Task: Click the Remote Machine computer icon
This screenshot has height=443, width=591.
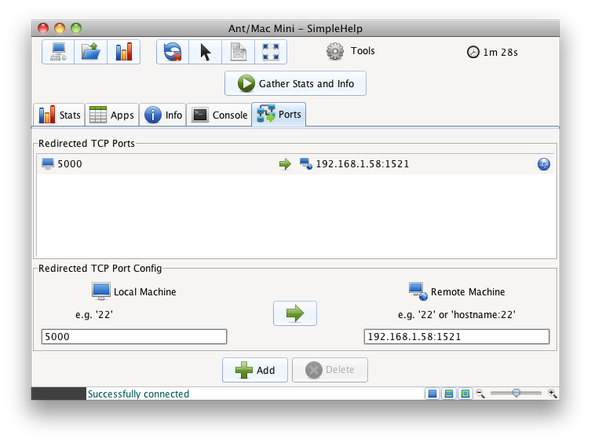Action: click(418, 291)
